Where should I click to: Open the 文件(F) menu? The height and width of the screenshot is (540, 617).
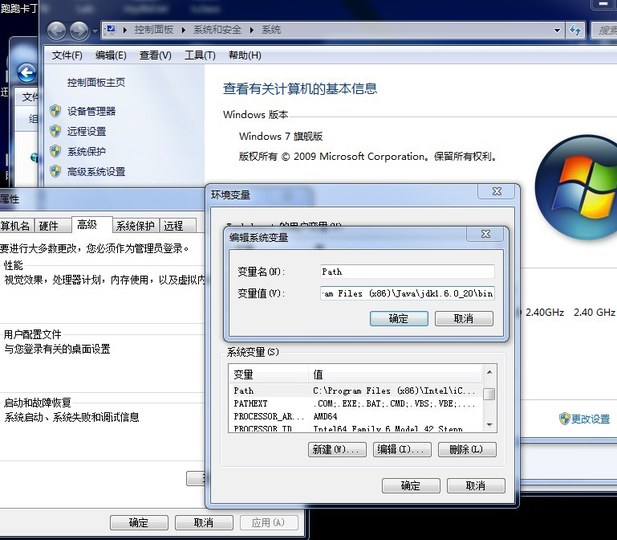67,55
